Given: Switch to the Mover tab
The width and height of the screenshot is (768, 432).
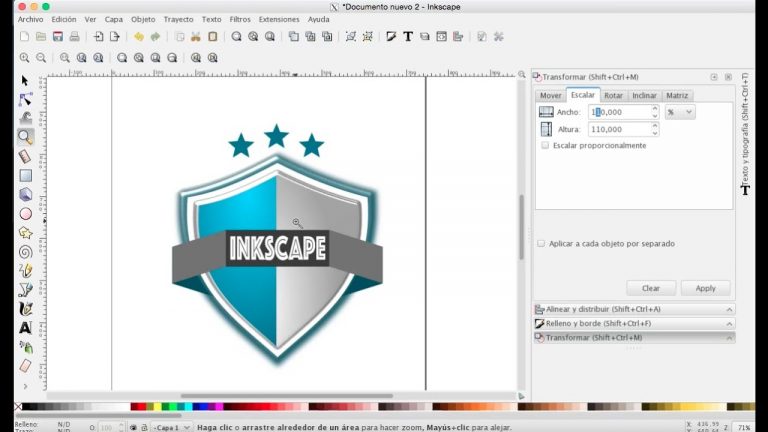Looking at the screenshot, I should [551, 96].
